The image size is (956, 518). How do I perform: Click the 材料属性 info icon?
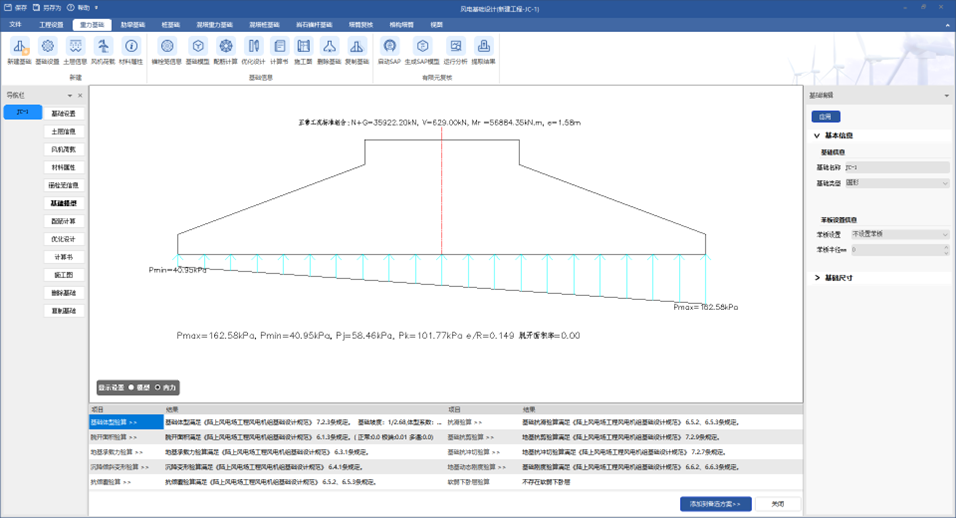coord(131,50)
